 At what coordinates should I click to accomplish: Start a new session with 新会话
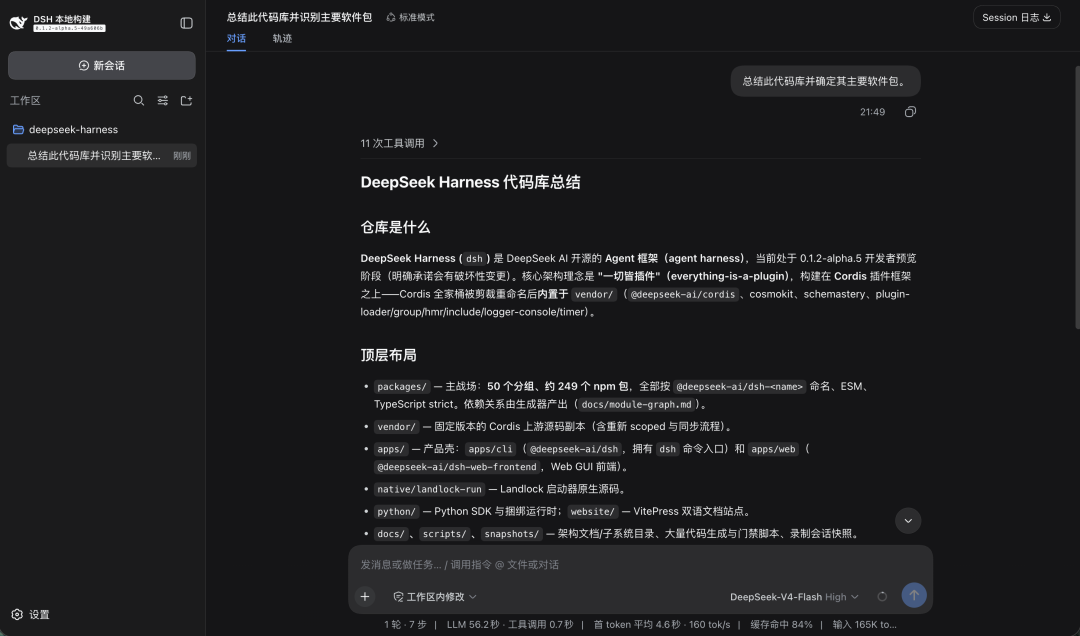[102, 65]
